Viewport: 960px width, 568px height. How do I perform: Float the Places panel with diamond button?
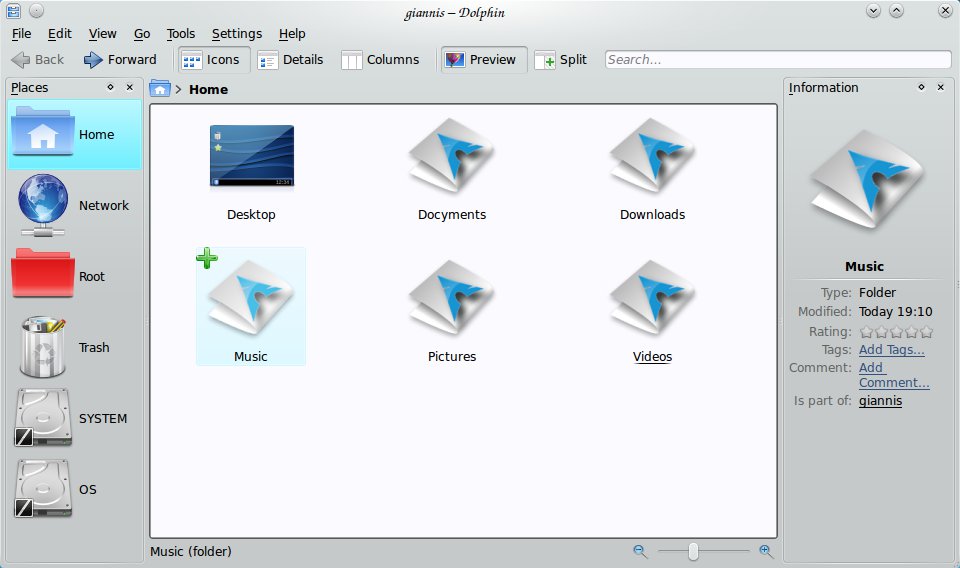110,88
